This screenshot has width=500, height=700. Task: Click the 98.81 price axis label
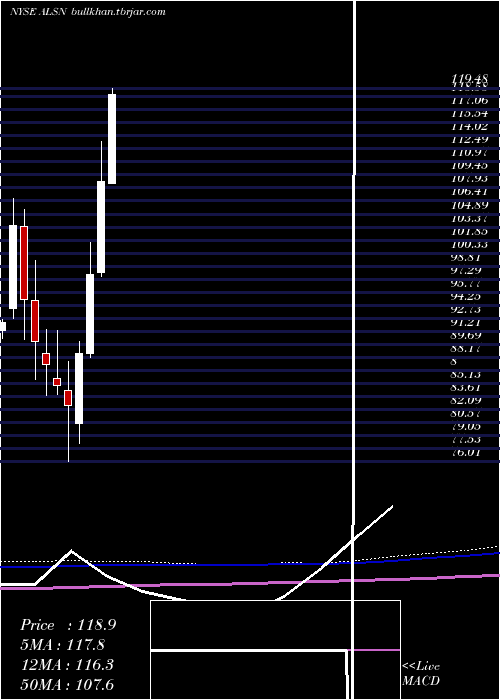[x=467, y=258]
